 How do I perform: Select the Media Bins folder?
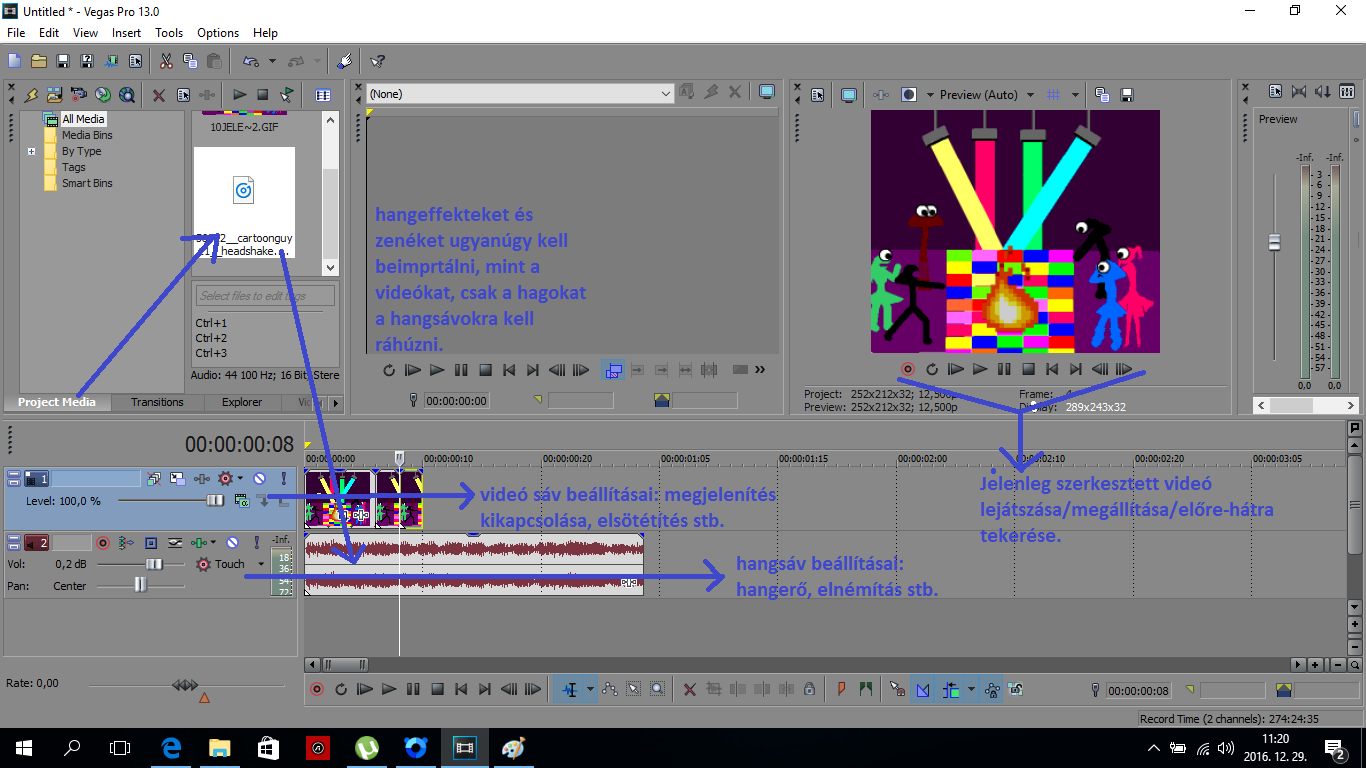[87, 135]
